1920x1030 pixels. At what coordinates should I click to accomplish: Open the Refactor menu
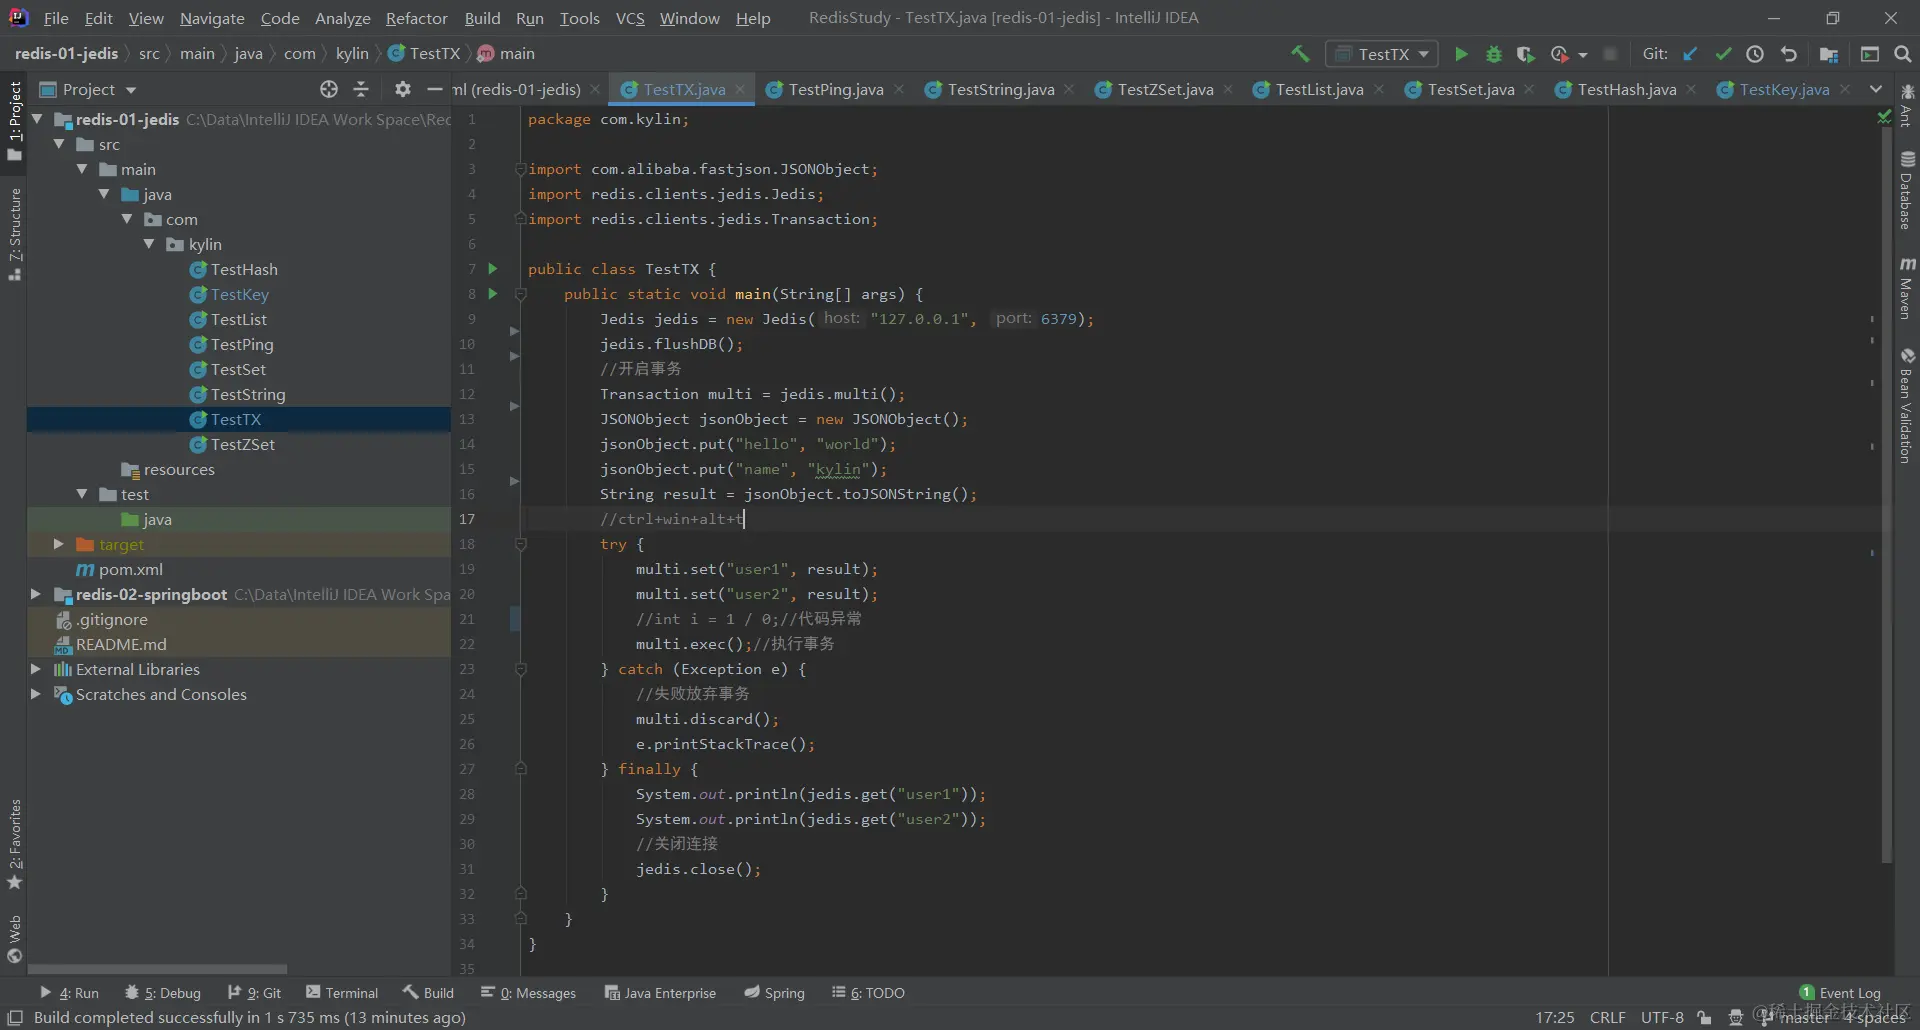[416, 18]
